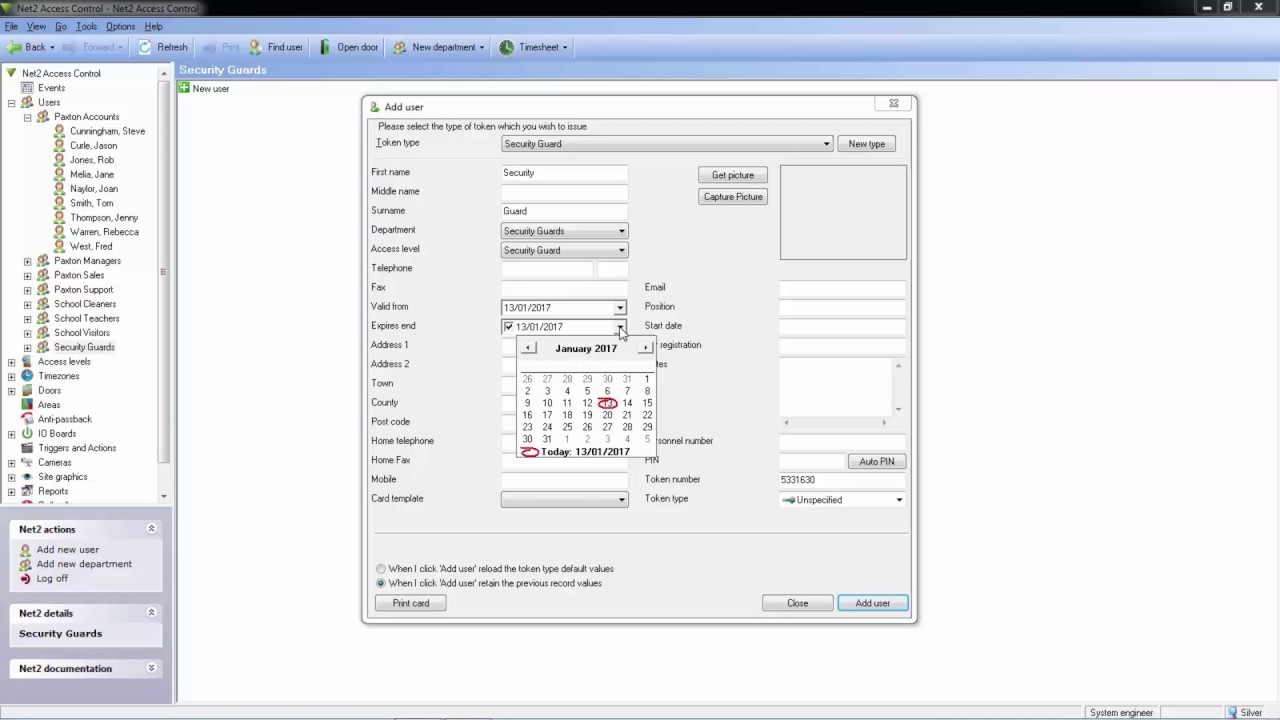Click the Refresh icon in toolbar
The width and height of the screenshot is (1280, 720).
click(x=146, y=47)
